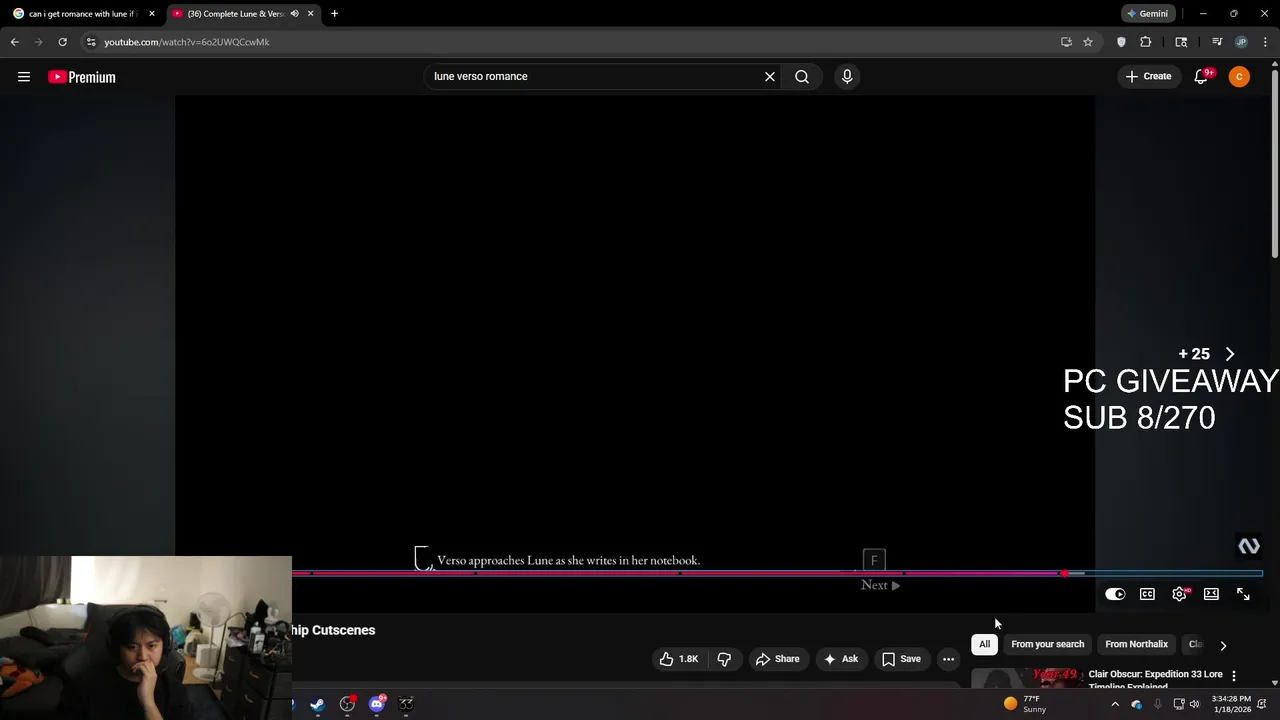The width and height of the screenshot is (1280, 720).
Task: Select the From your search chip
Action: 1047,644
